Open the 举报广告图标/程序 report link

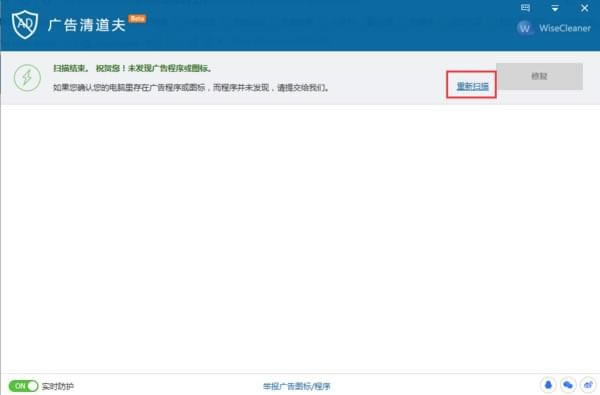pyautogui.click(x=297, y=386)
